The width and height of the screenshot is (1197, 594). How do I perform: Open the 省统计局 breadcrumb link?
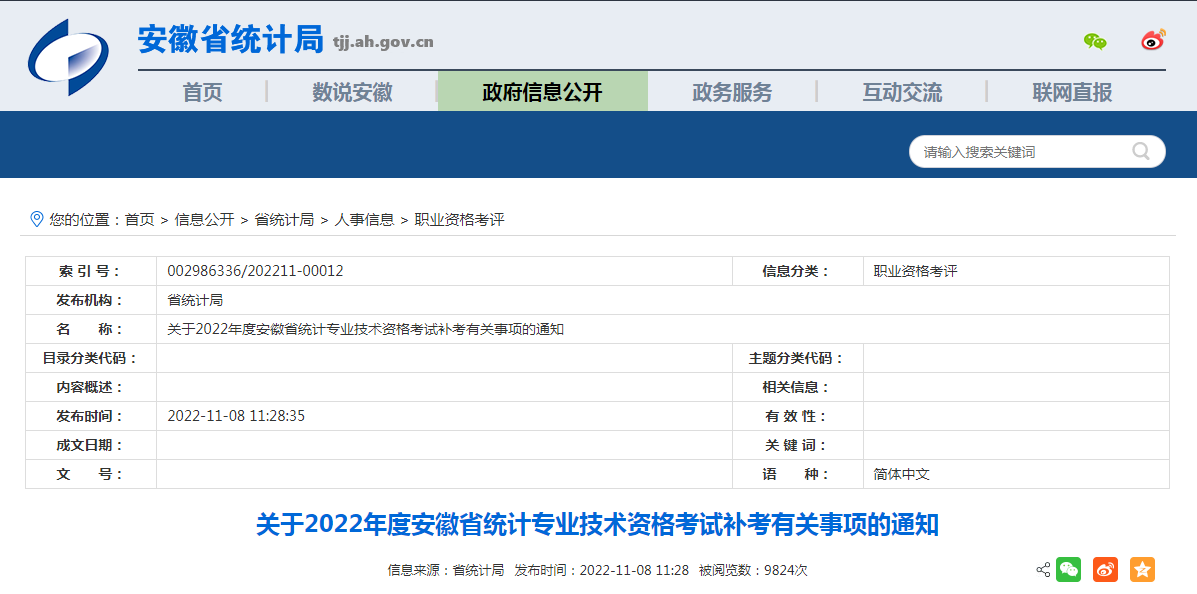(x=288, y=218)
